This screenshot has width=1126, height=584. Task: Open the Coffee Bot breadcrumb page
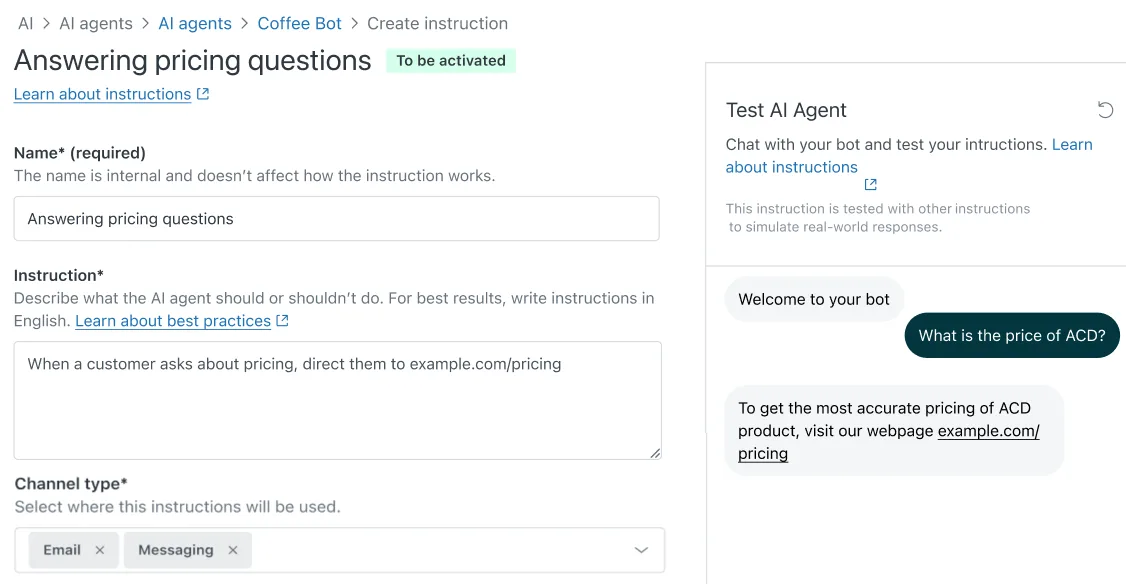[299, 23]
